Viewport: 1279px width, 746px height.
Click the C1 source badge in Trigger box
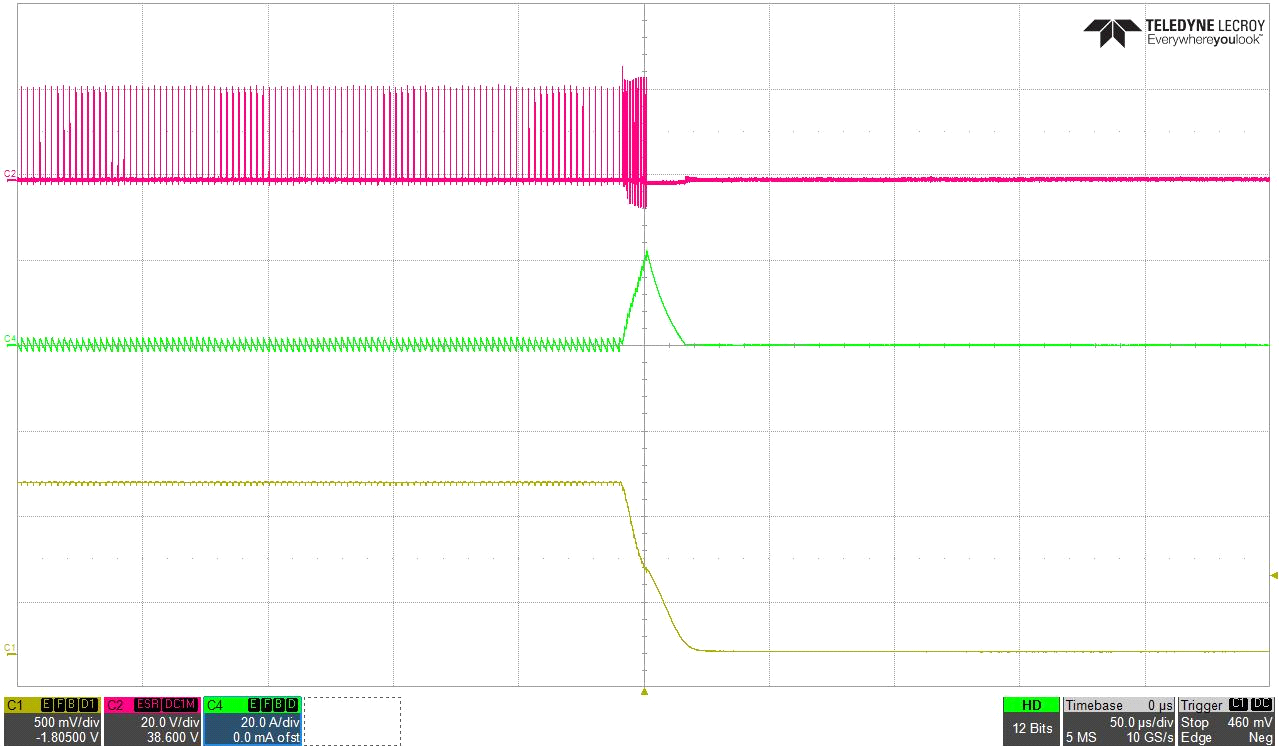(x=1238, y=705)
